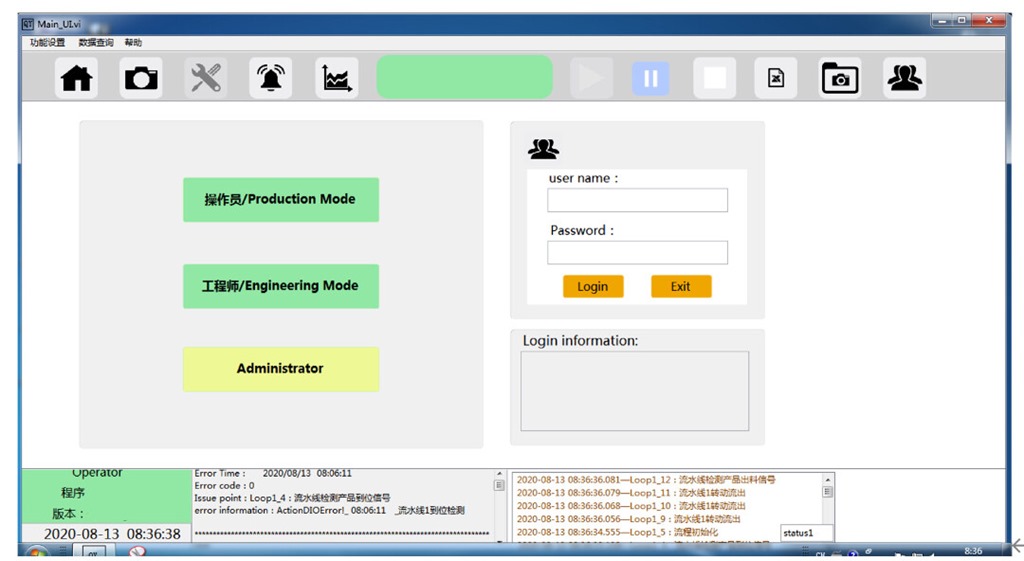Click the 'Error code : 0' line
This screenshot has height=561, width=1024.
[x=225, y=486]
